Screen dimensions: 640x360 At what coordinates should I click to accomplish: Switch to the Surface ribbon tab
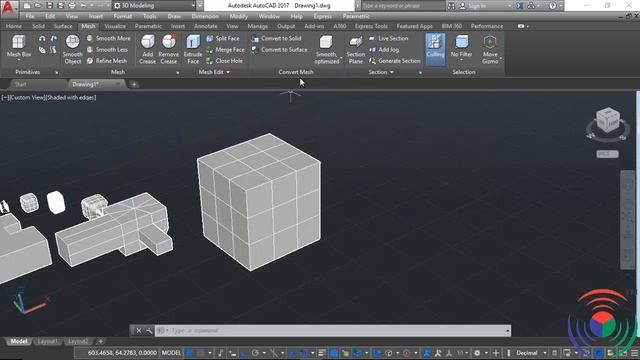[63, 26]
